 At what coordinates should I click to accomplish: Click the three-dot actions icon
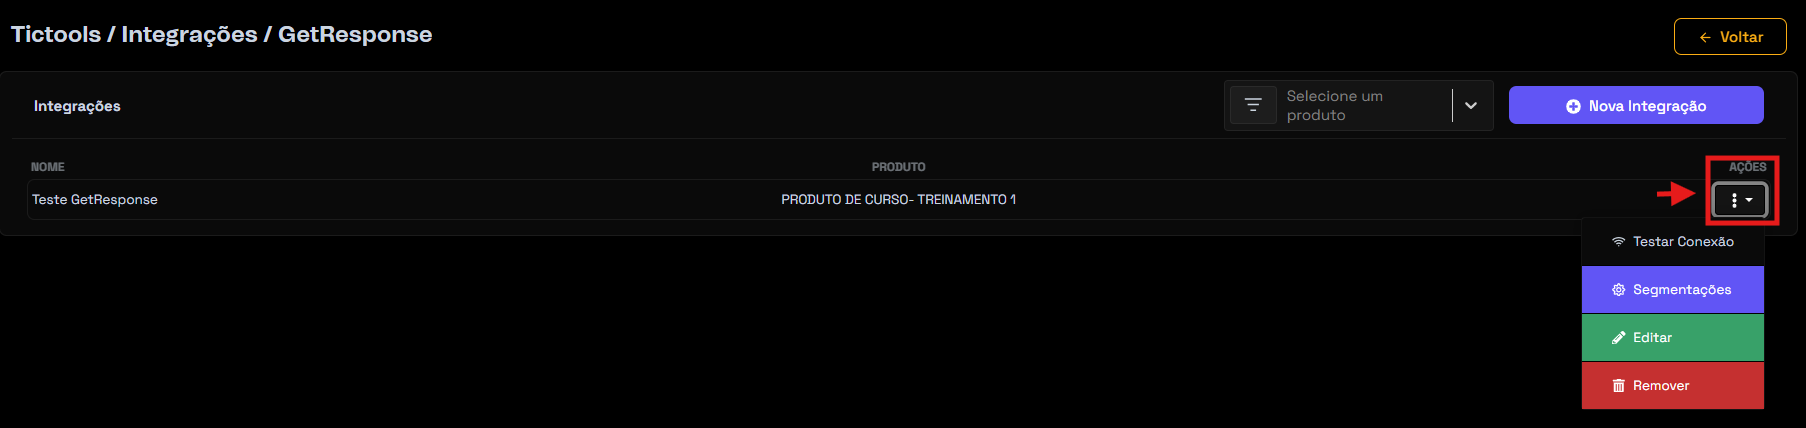click(x=1734, y=200)
